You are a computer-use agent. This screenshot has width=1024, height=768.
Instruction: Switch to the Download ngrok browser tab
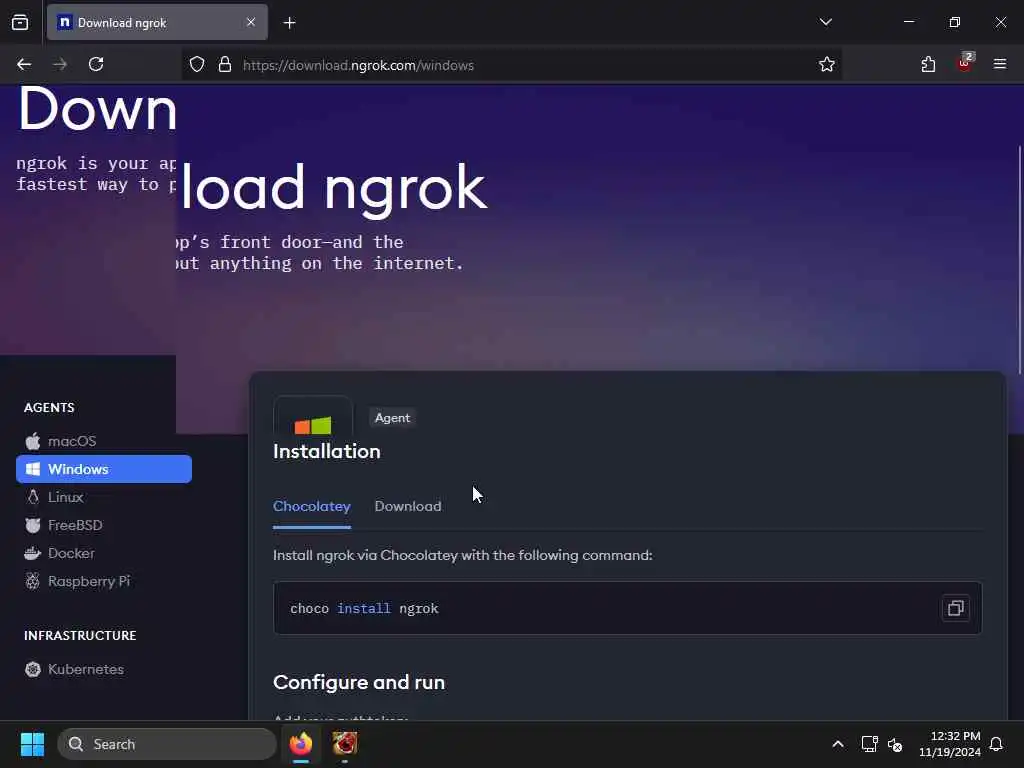pyautogui.click(x=157, y=23)
